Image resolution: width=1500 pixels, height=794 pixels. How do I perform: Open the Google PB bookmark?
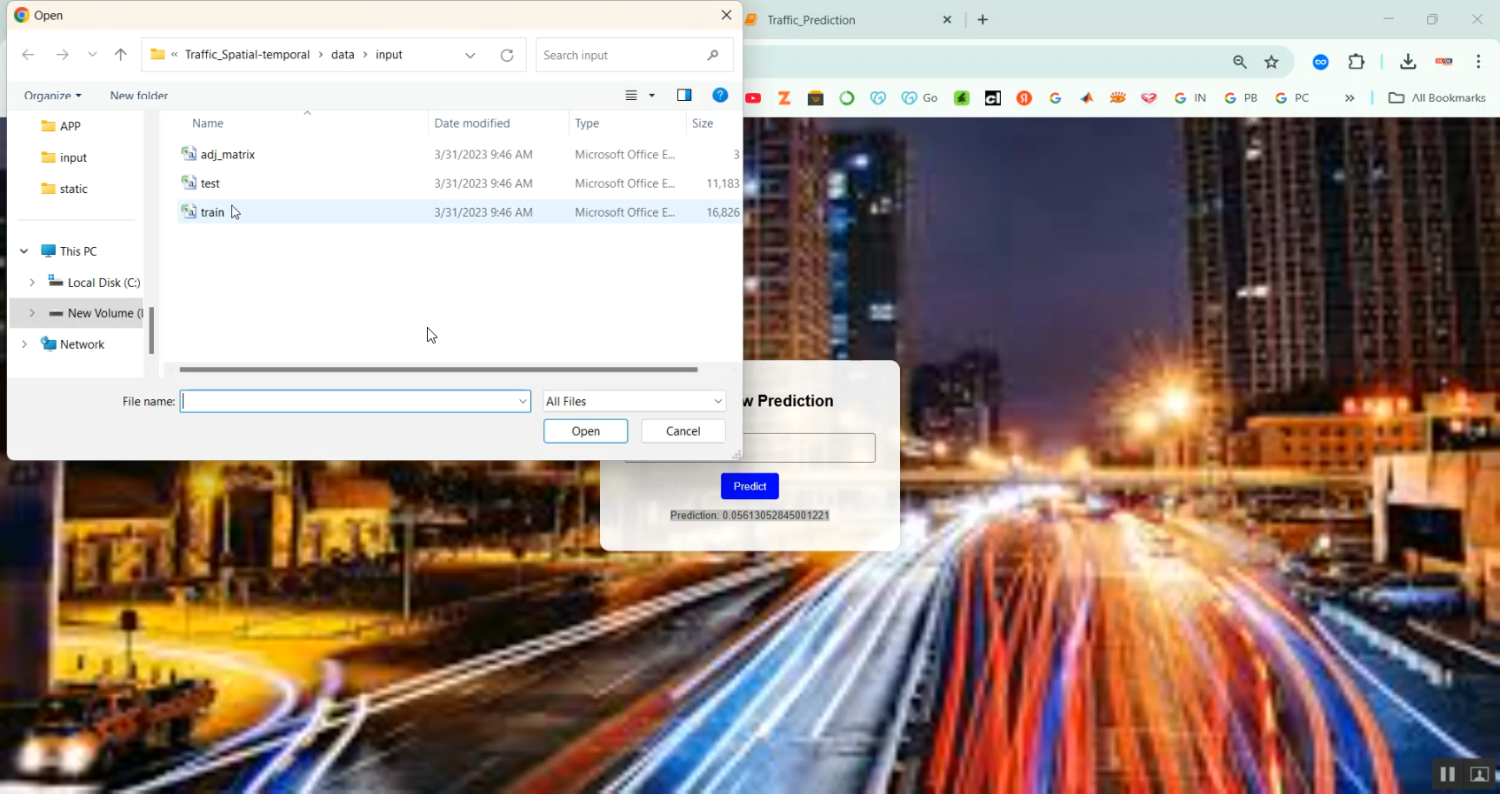(1241, 98)
